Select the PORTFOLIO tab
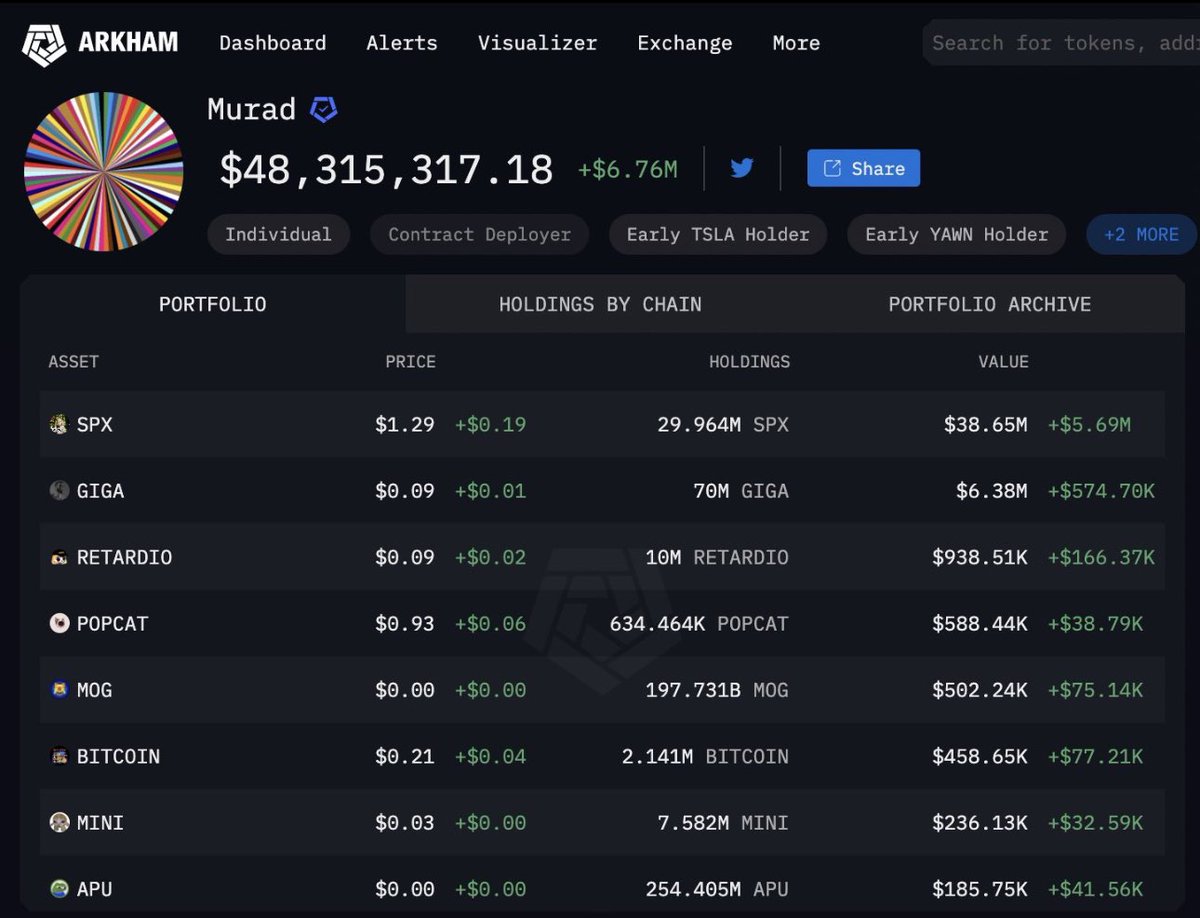 pyautogui.click(x=213, y=304)
